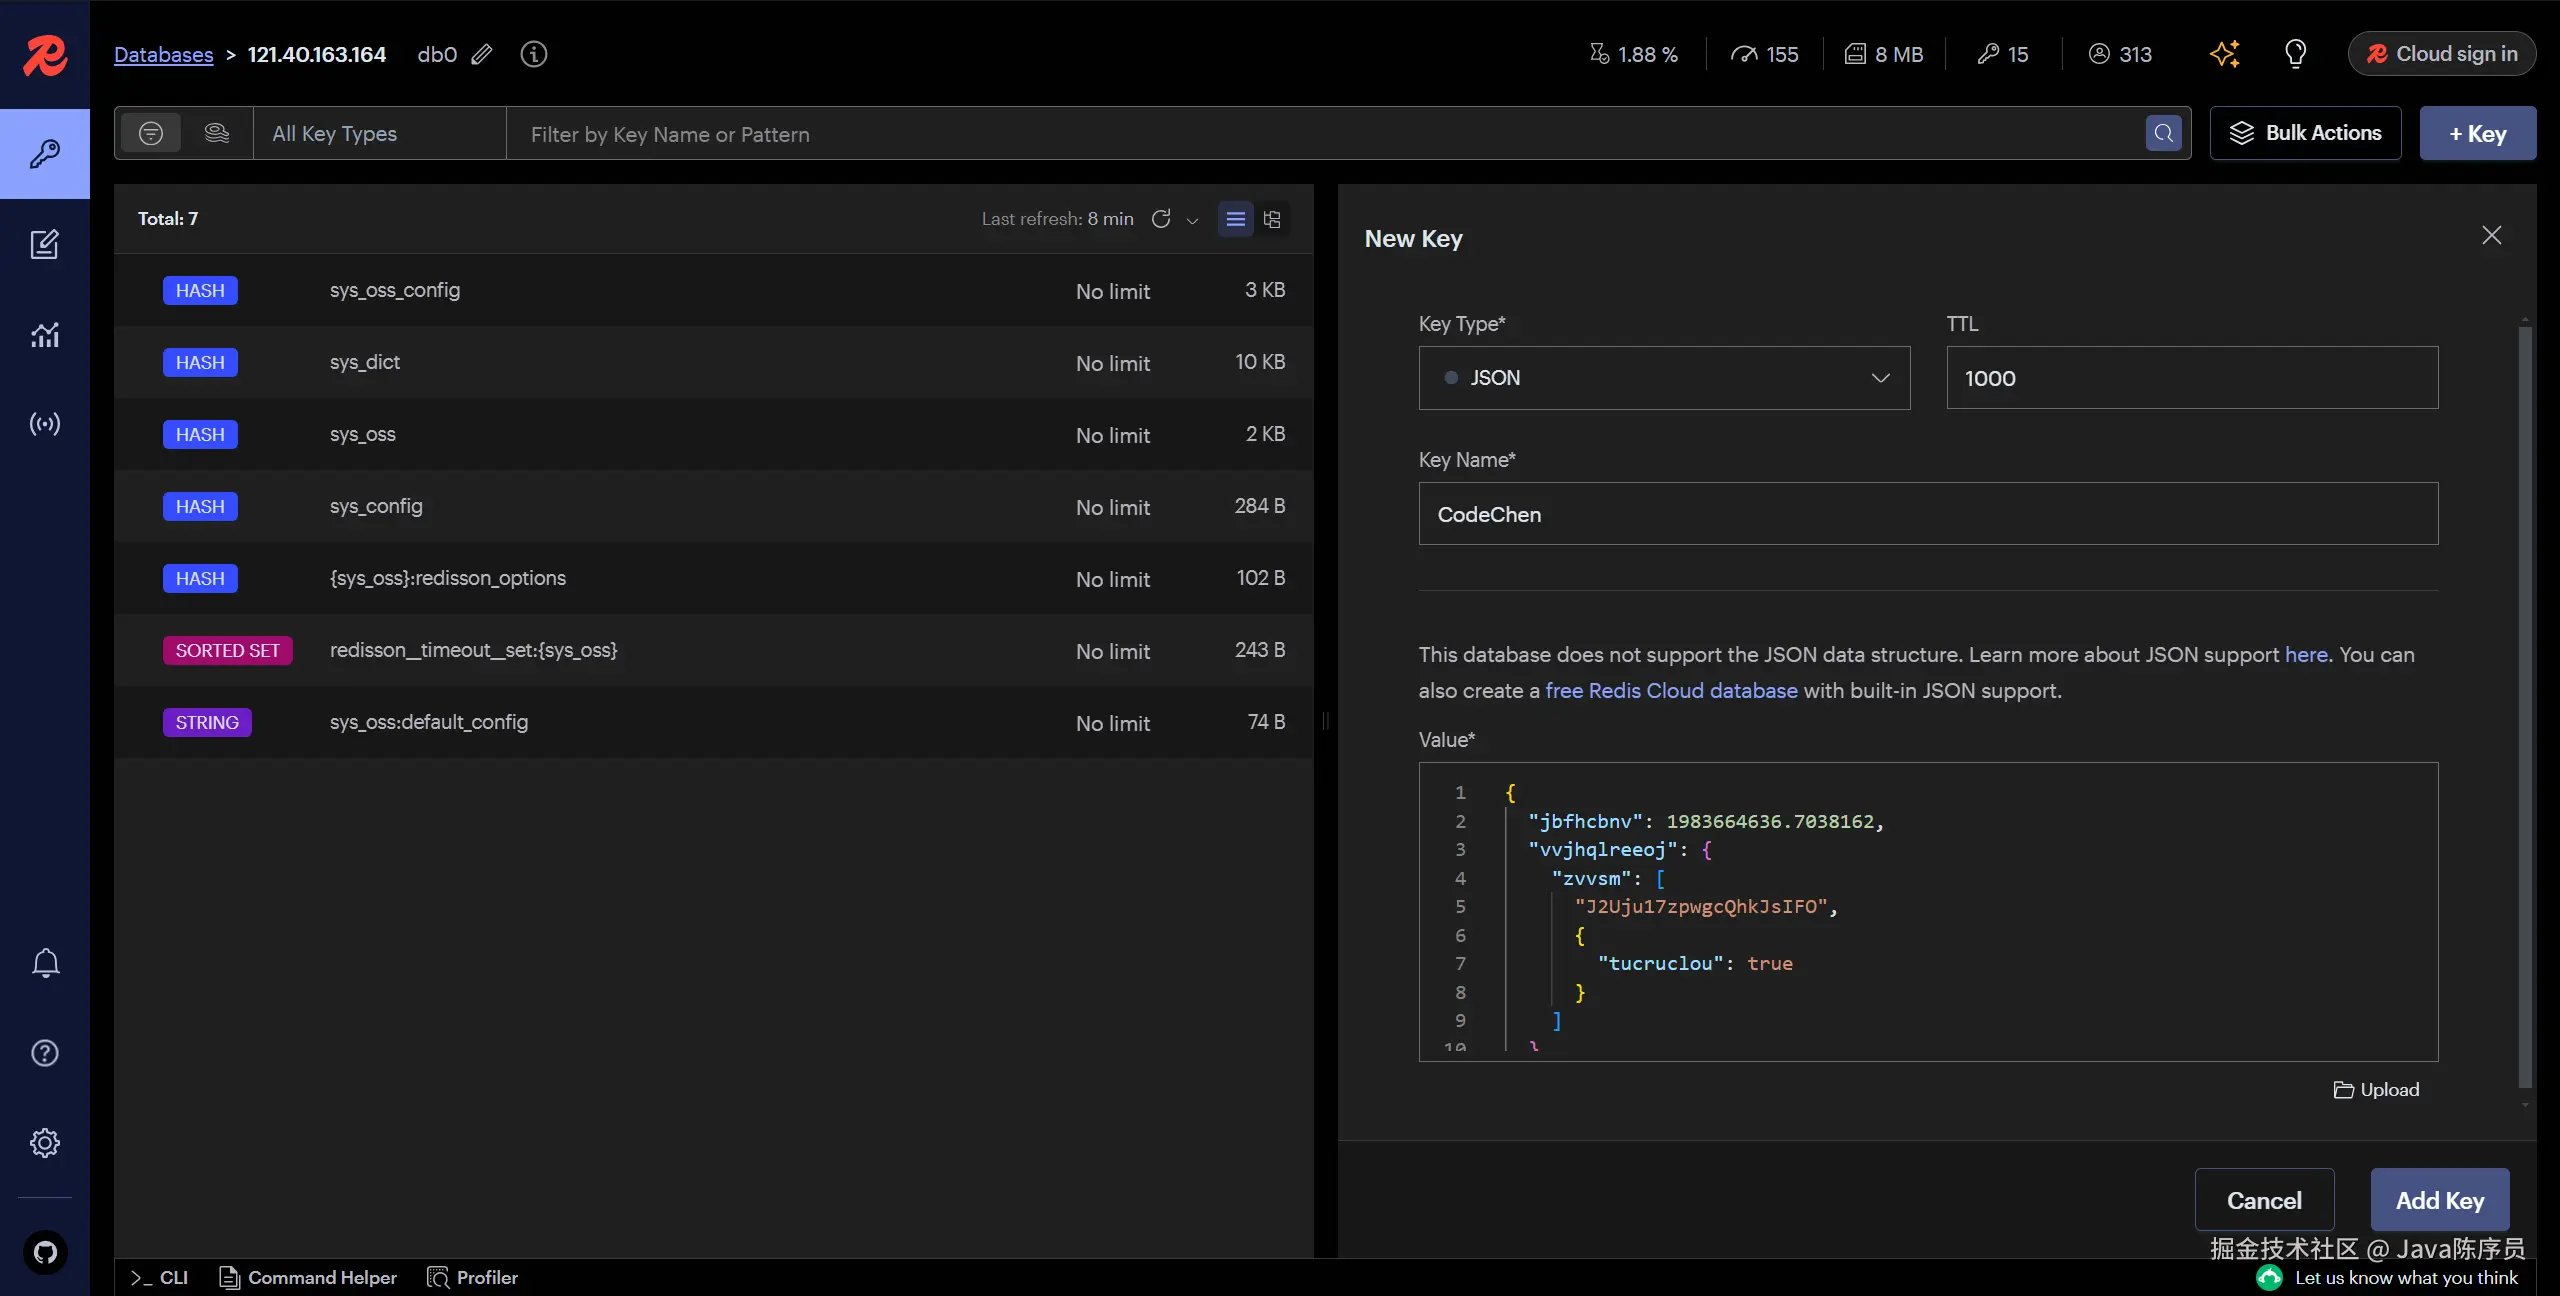Expand auto-refresh options chevron
Screen dimensions: 2560x1296
1192,220
